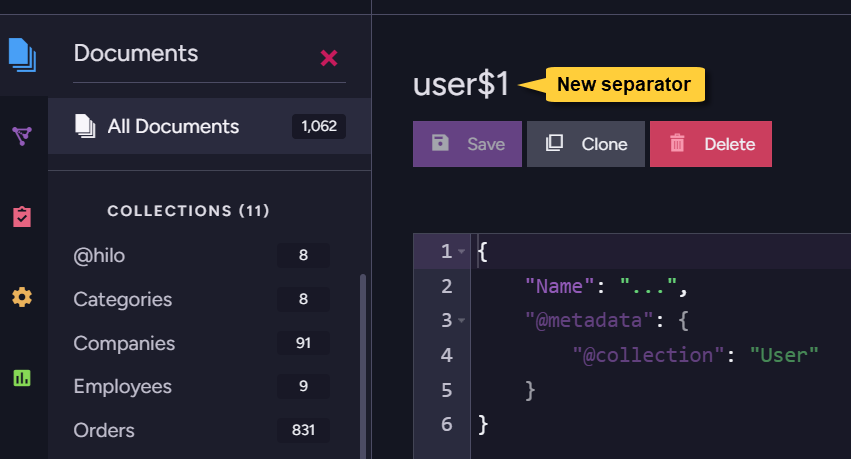Open the Stats chart icon in sidebar

tap(22, 378)
